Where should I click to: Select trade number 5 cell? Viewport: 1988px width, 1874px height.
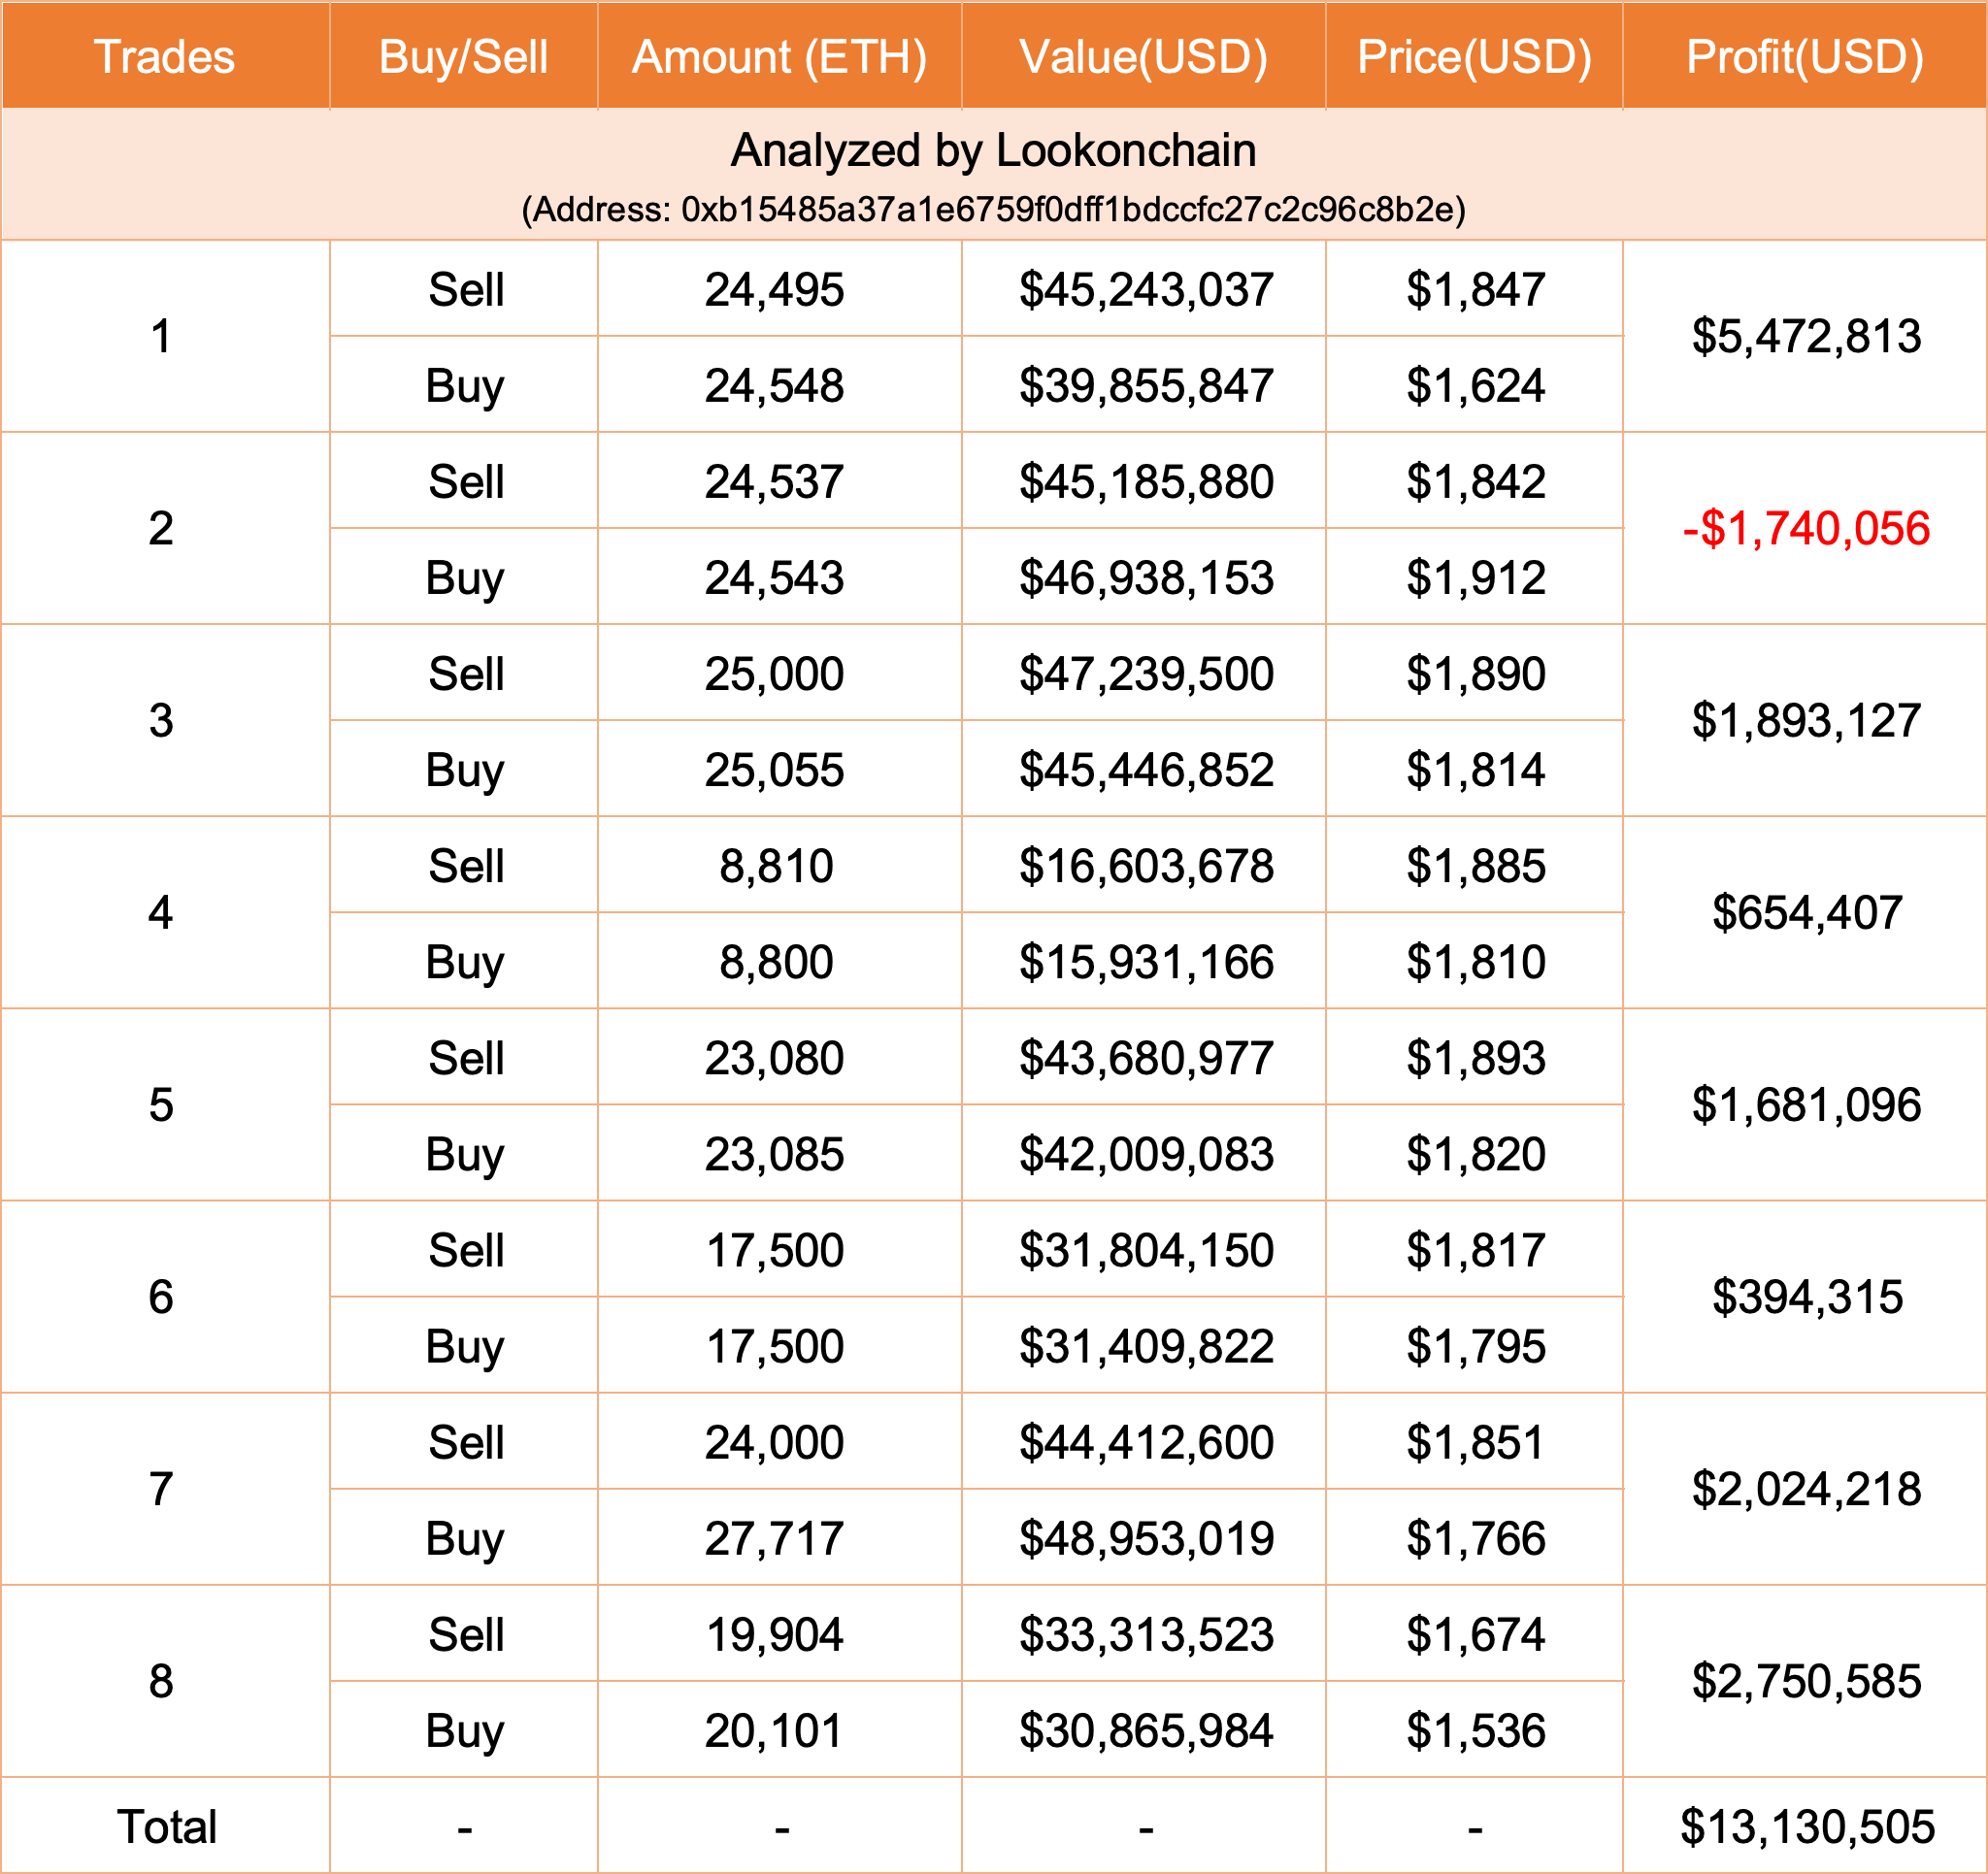(161, 1105)
